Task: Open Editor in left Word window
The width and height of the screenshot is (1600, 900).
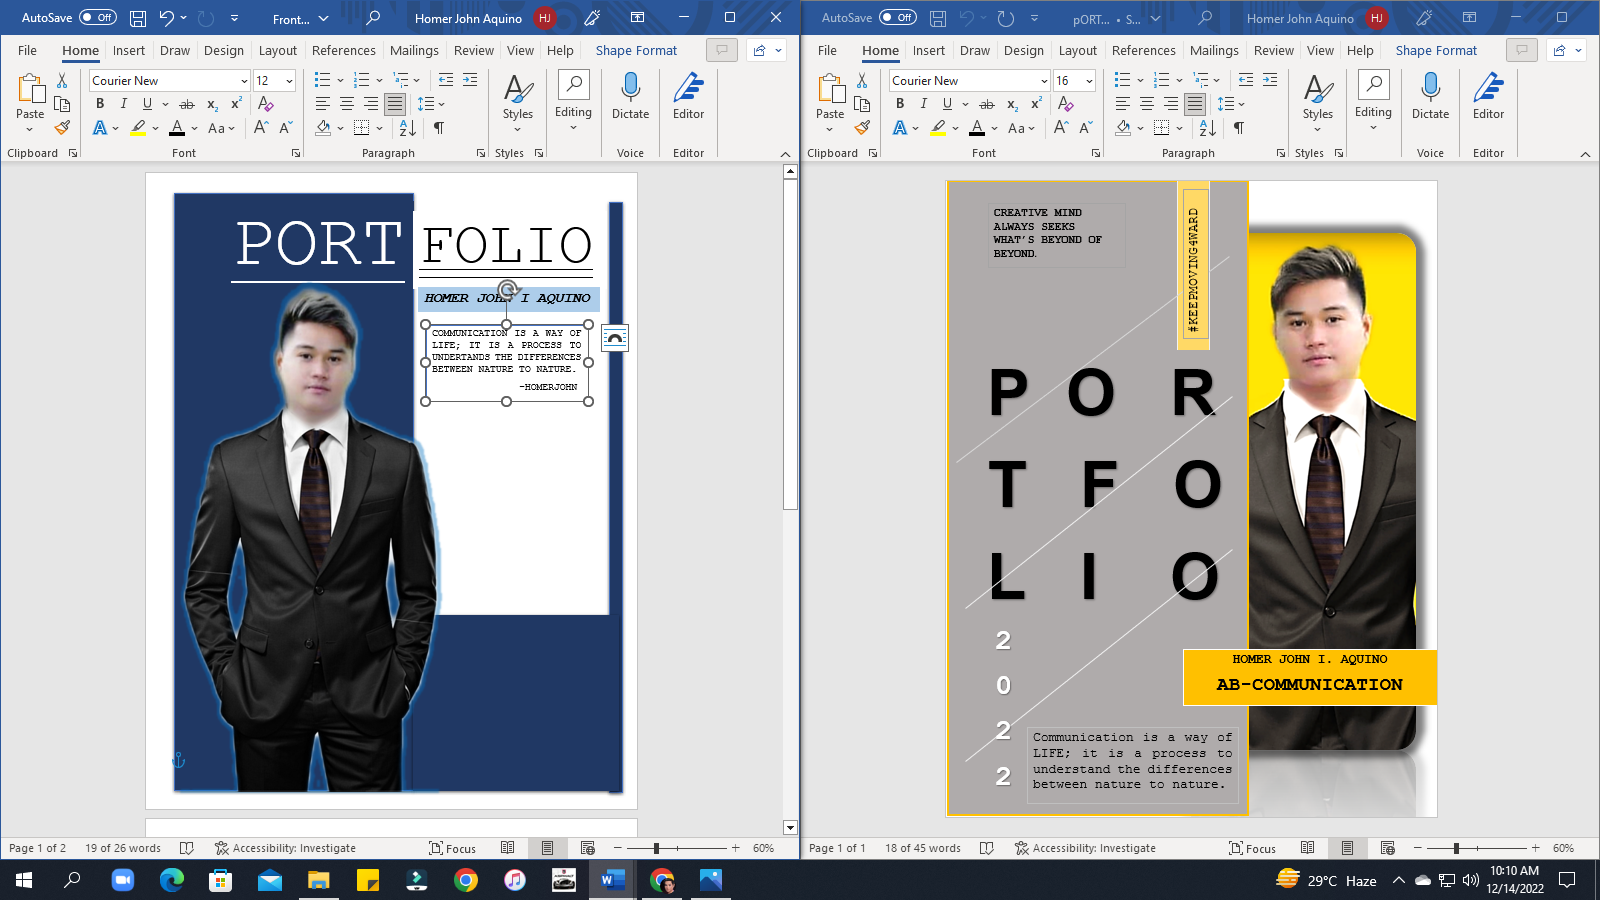Action: [x=688, y=96]
